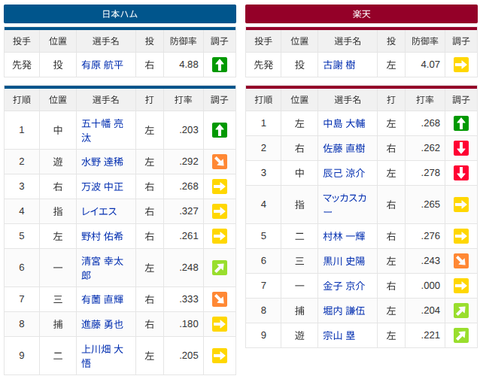Viewport: 480px width, 379px height.
Task: Open 佐藤 直樹 player page
Action: (344, 148)
